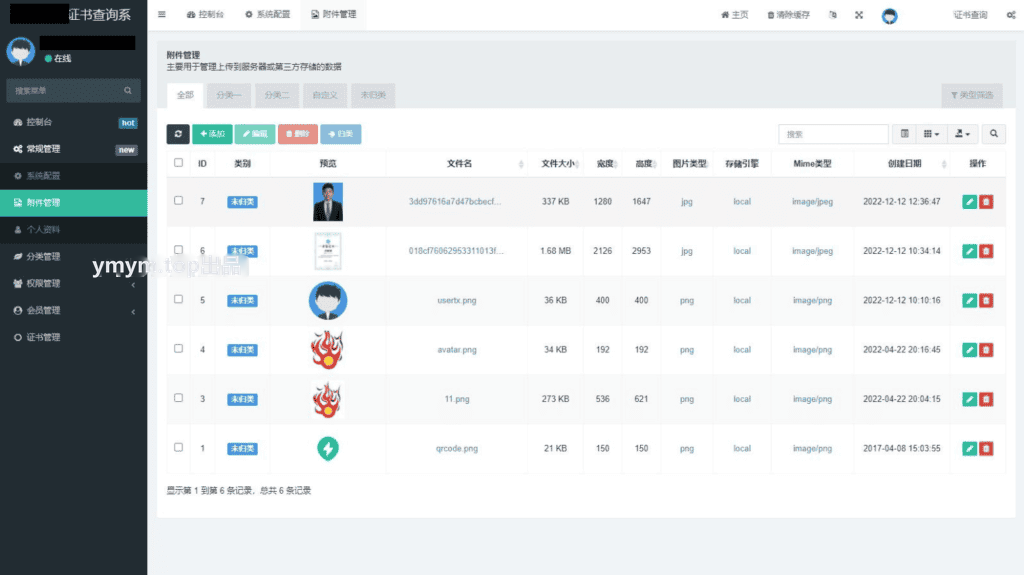This screenshot has height=575, width=1024.
Task: Click the green 添加 button
Action: click(212, 134)
